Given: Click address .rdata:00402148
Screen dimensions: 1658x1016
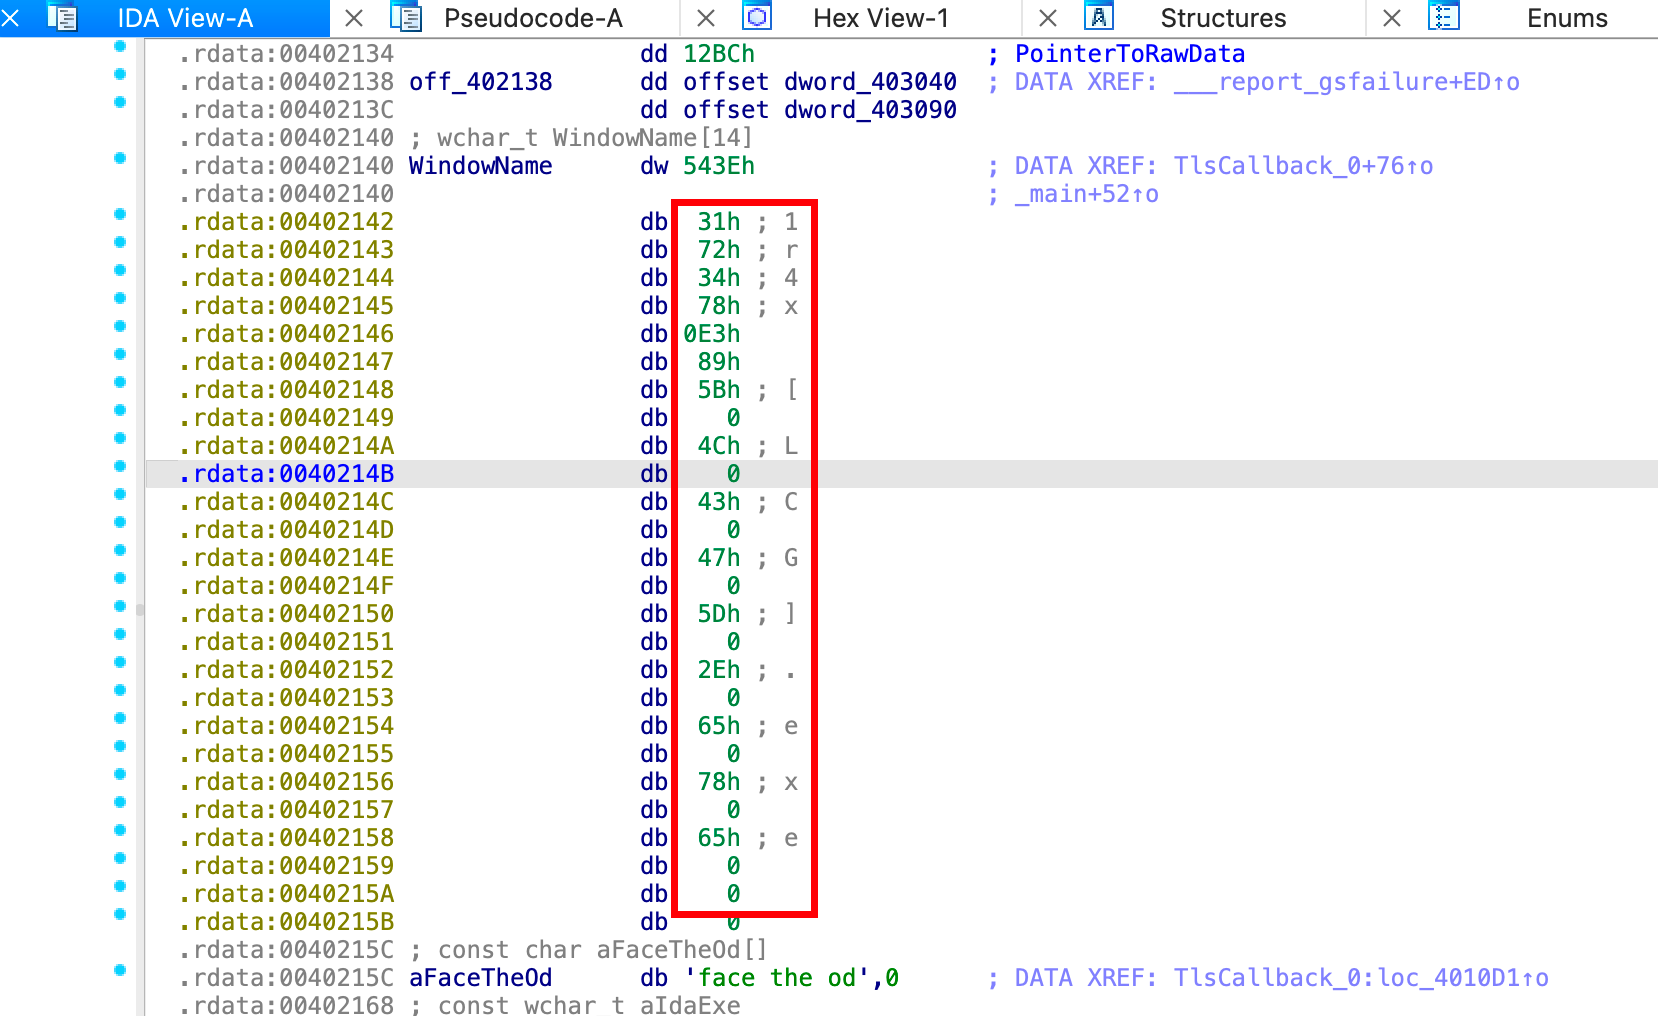Looking at the screenshot, I should tap(287, 390).
